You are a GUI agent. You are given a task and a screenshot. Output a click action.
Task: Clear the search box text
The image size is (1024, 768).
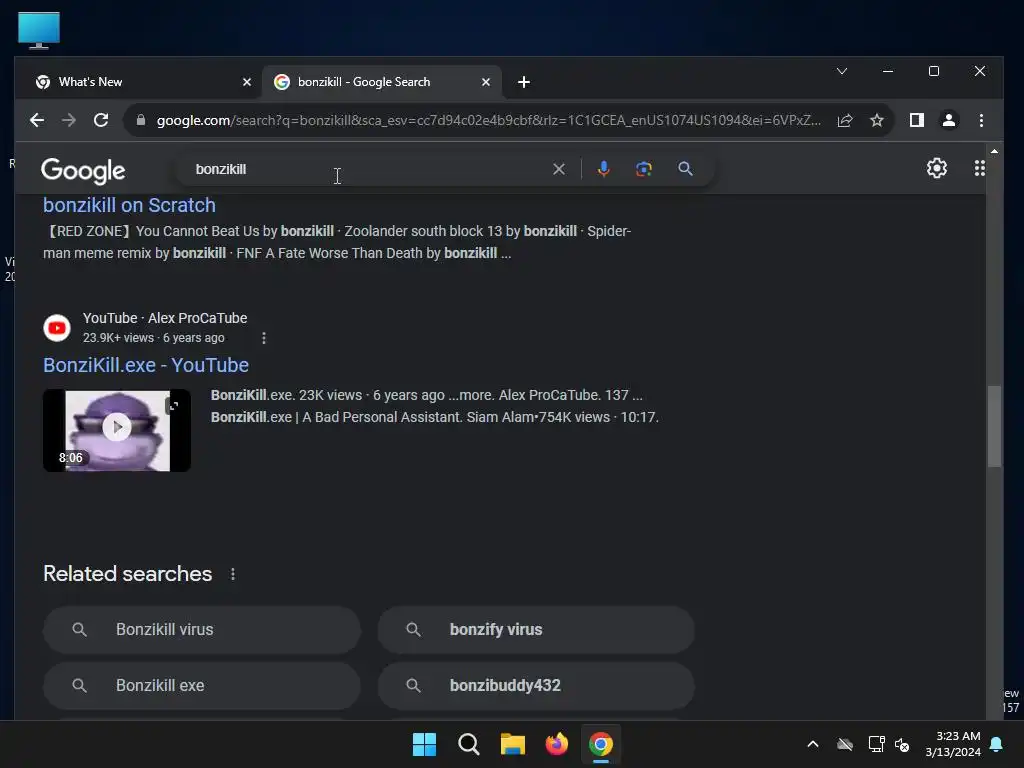pos(559,169)
